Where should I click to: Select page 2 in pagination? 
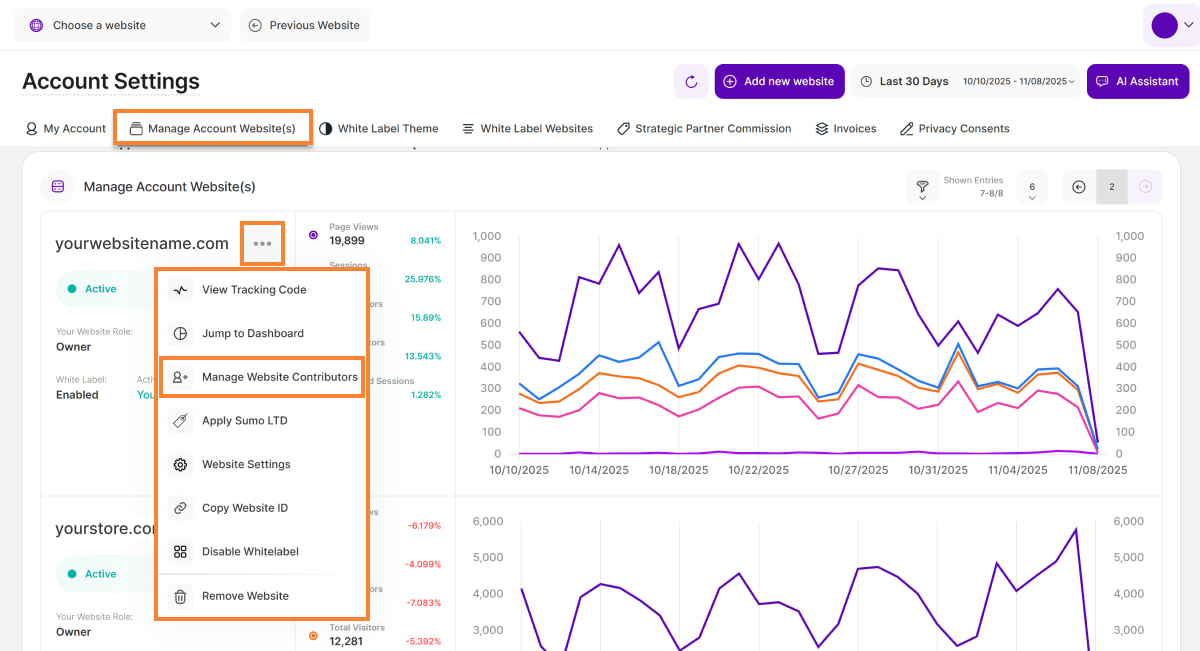(1111, 187)
